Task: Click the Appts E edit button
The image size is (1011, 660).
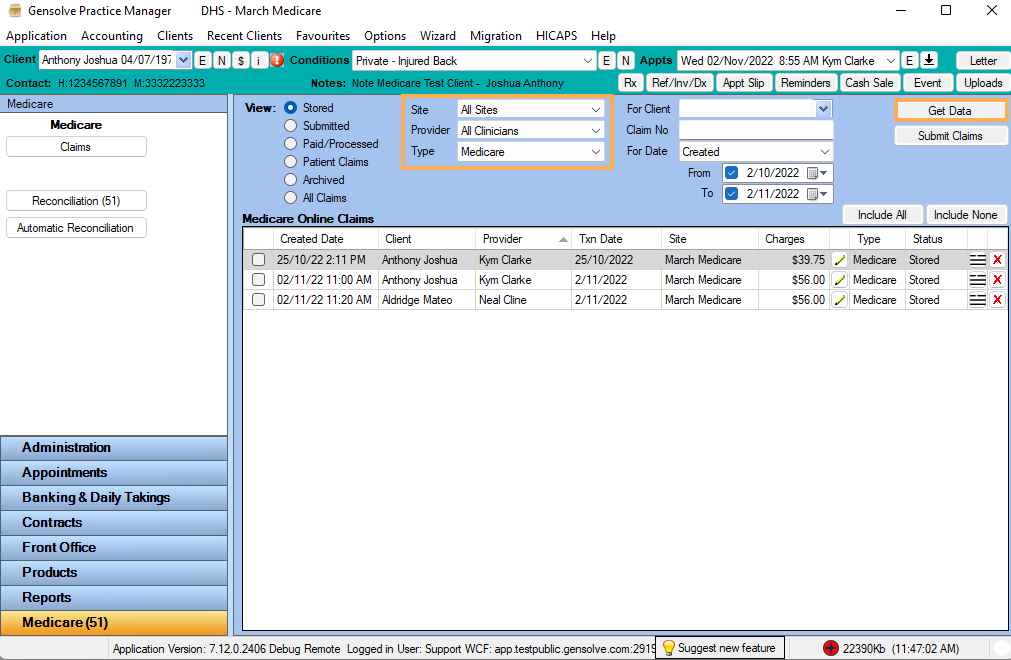Action: point(909,61)
